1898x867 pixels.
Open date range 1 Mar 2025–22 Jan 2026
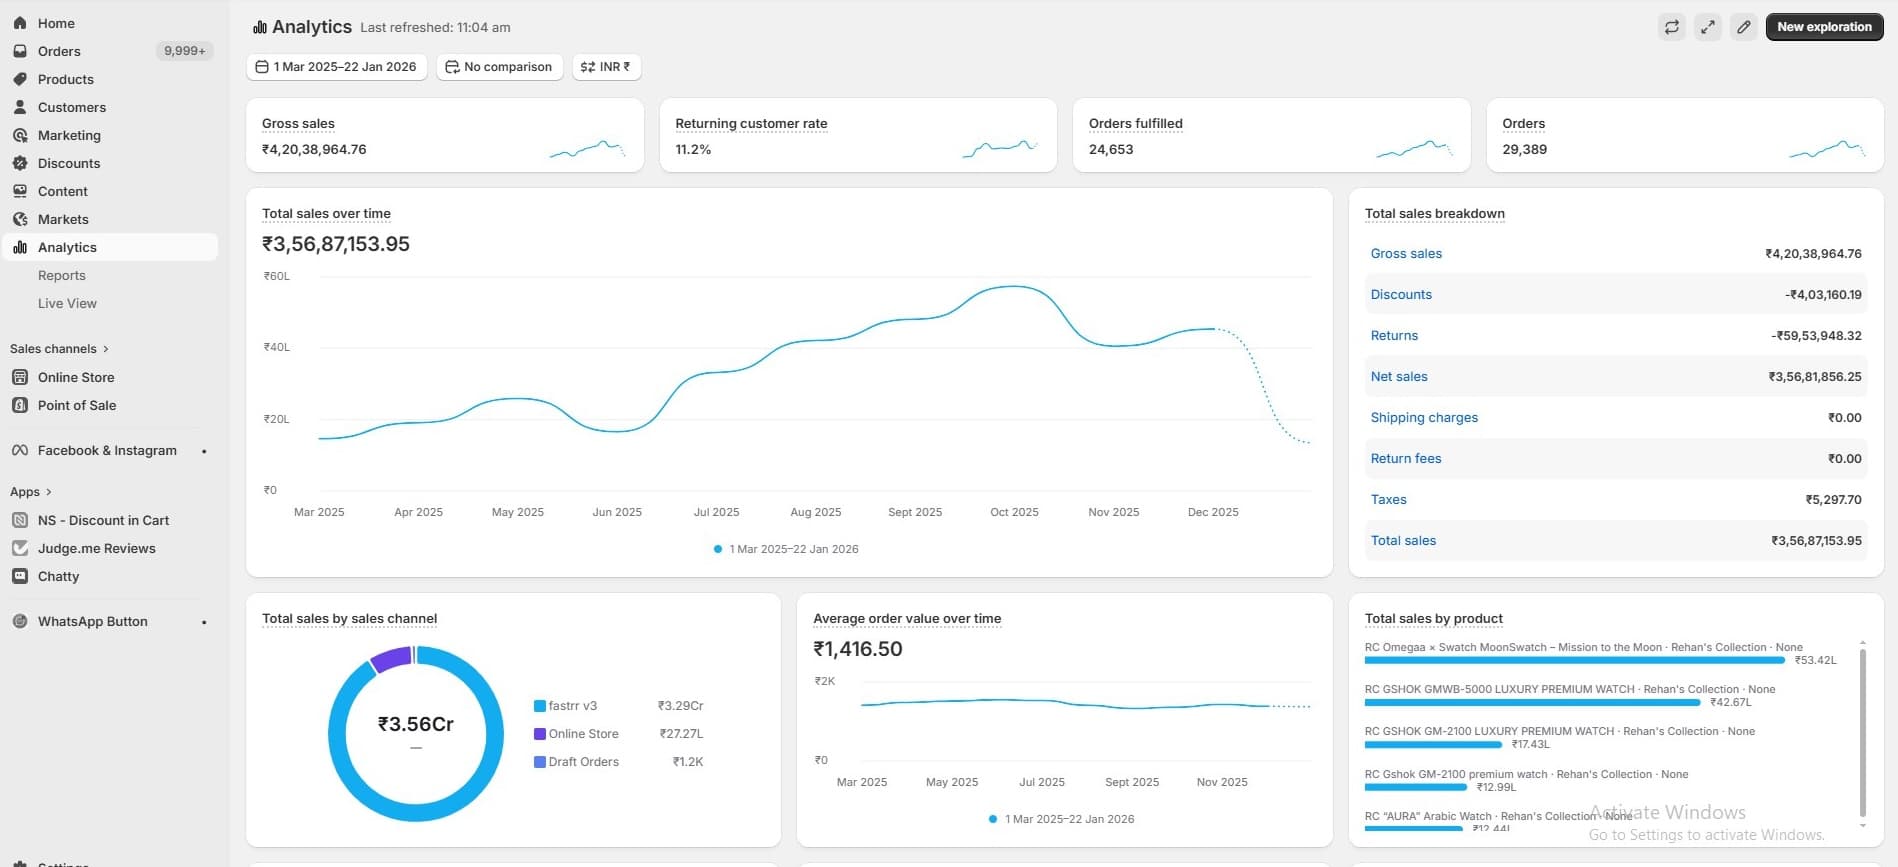[x=337, y=67]
